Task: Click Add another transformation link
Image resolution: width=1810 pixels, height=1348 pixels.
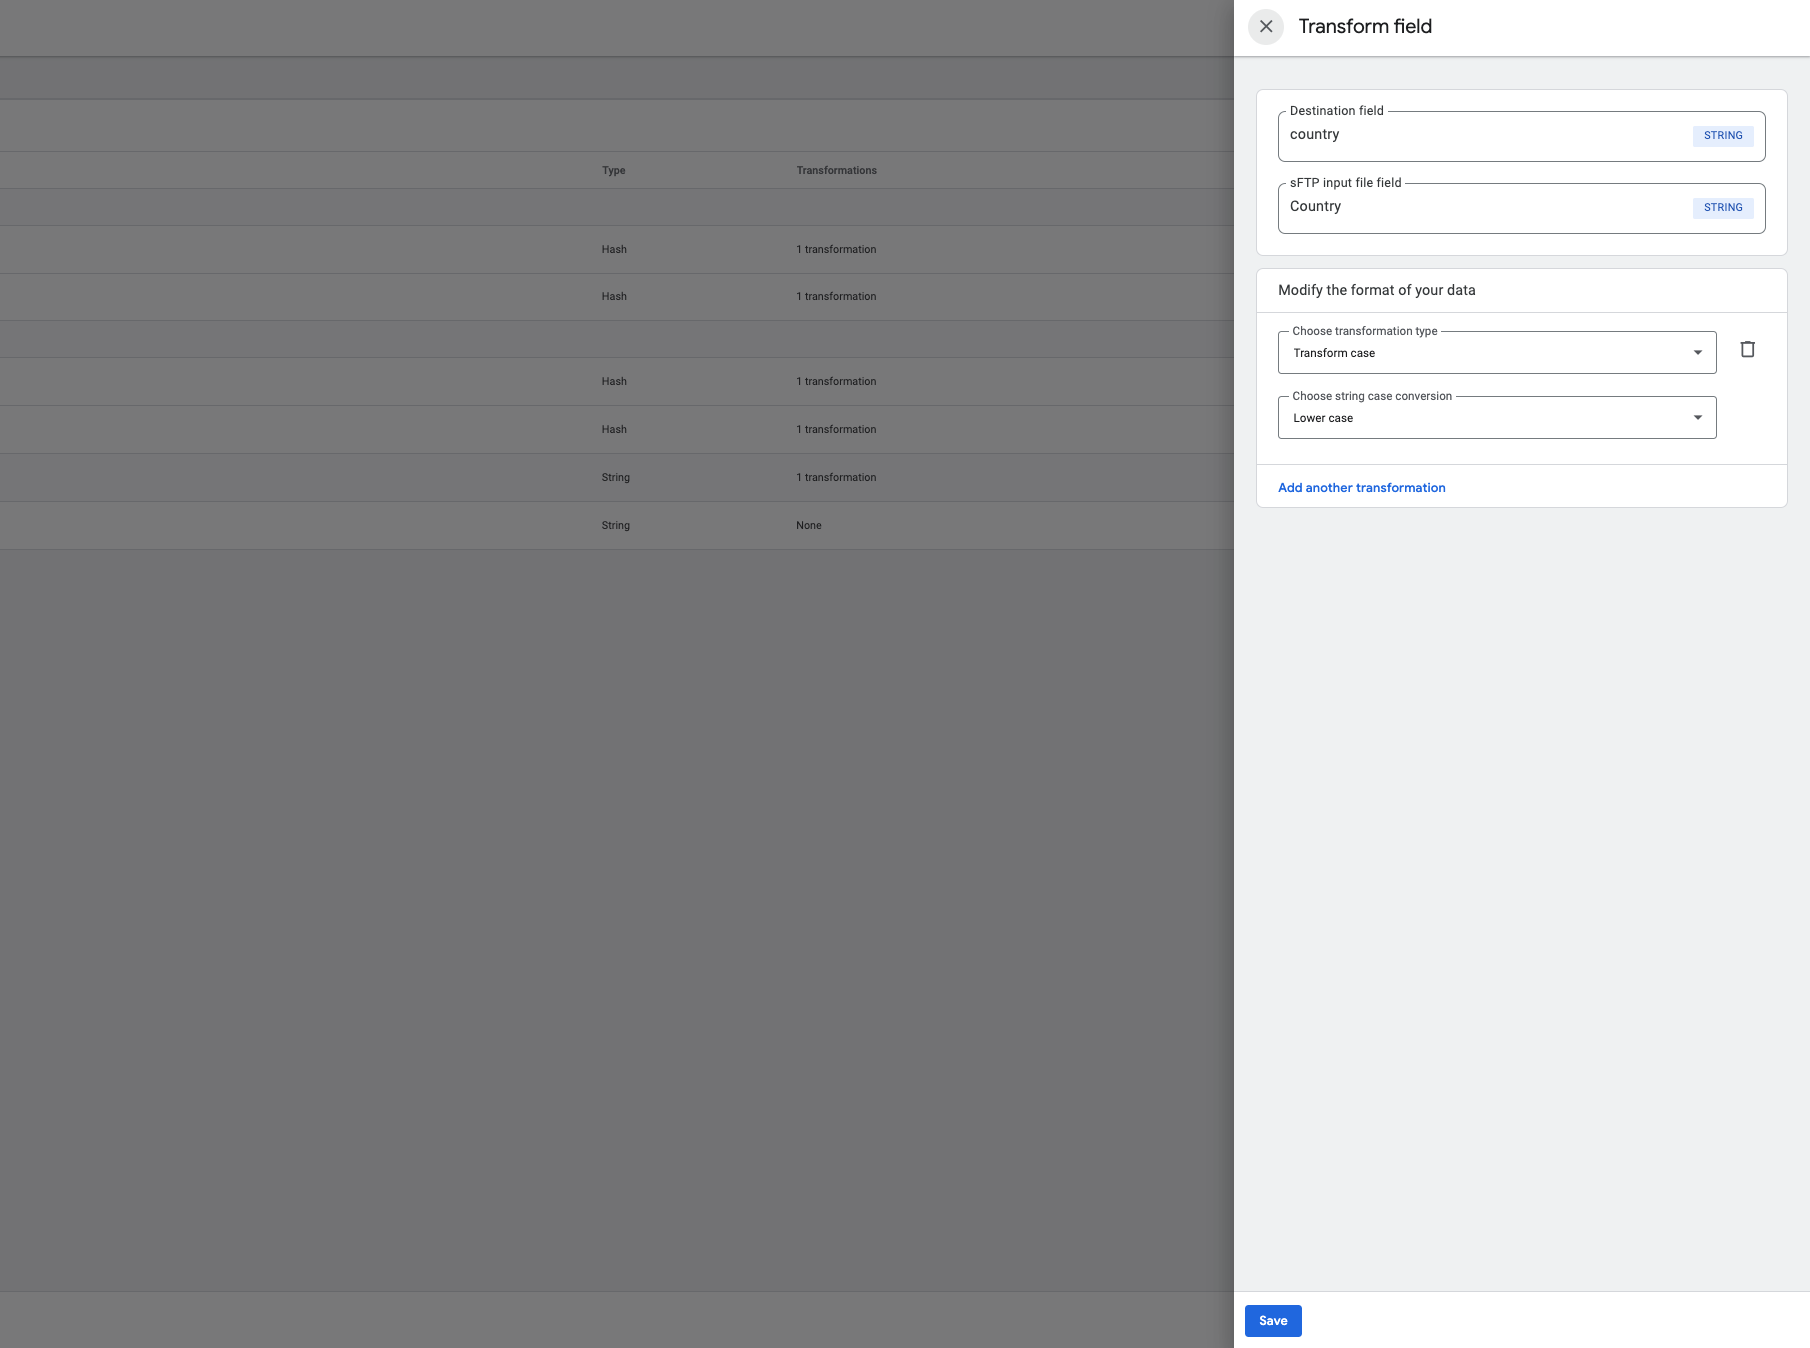Action: [x=1361, y=488]
